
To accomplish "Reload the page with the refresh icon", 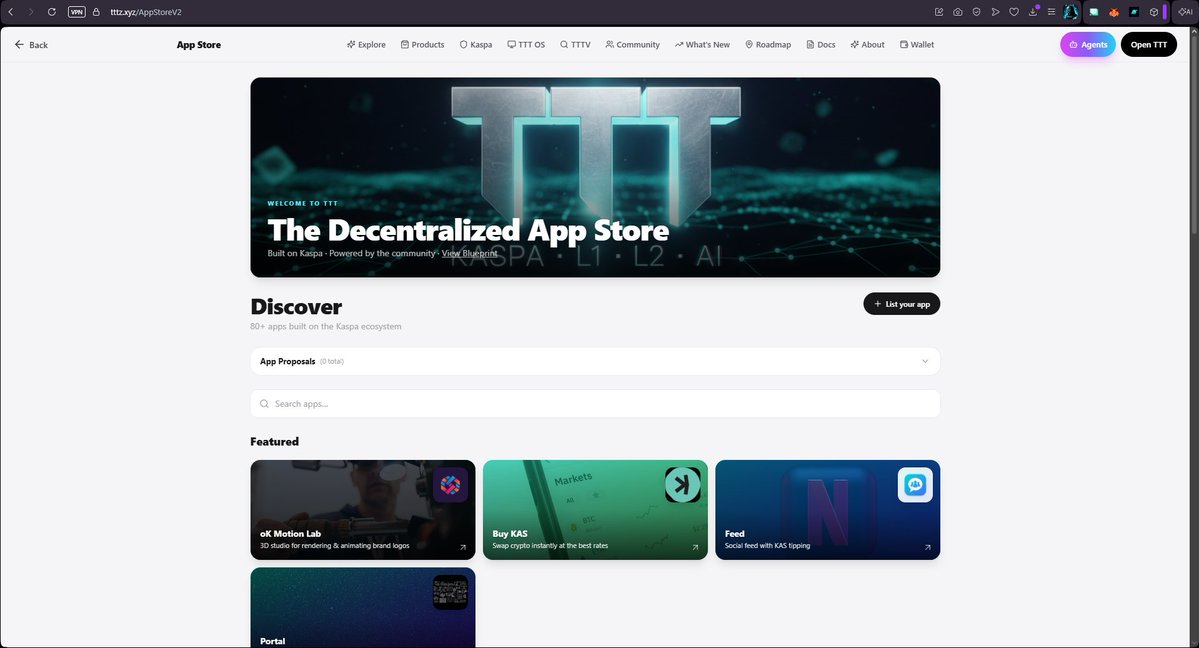I will pos(52,12).
